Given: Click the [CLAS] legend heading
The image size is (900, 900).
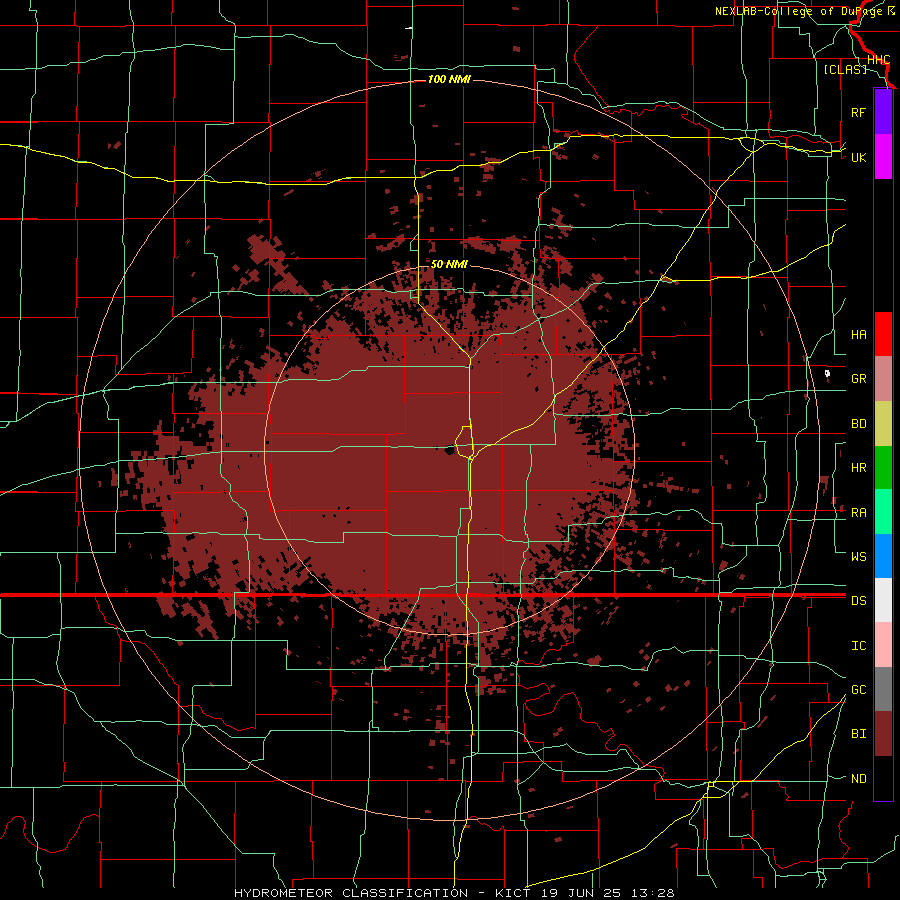Looking at the screenshot, I should point(845,69).
